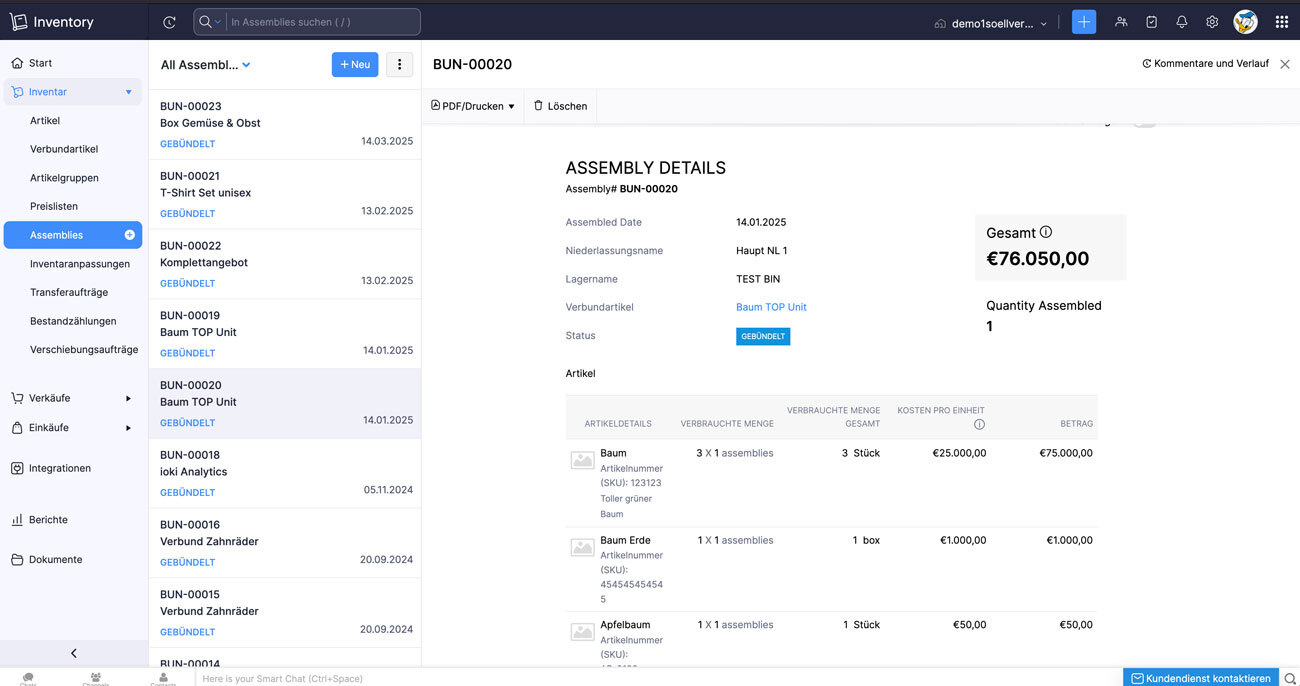This screenshot has height=686, width=1300.
Task: Expand the Einkäufe menu section
Action: click(128, 428)
